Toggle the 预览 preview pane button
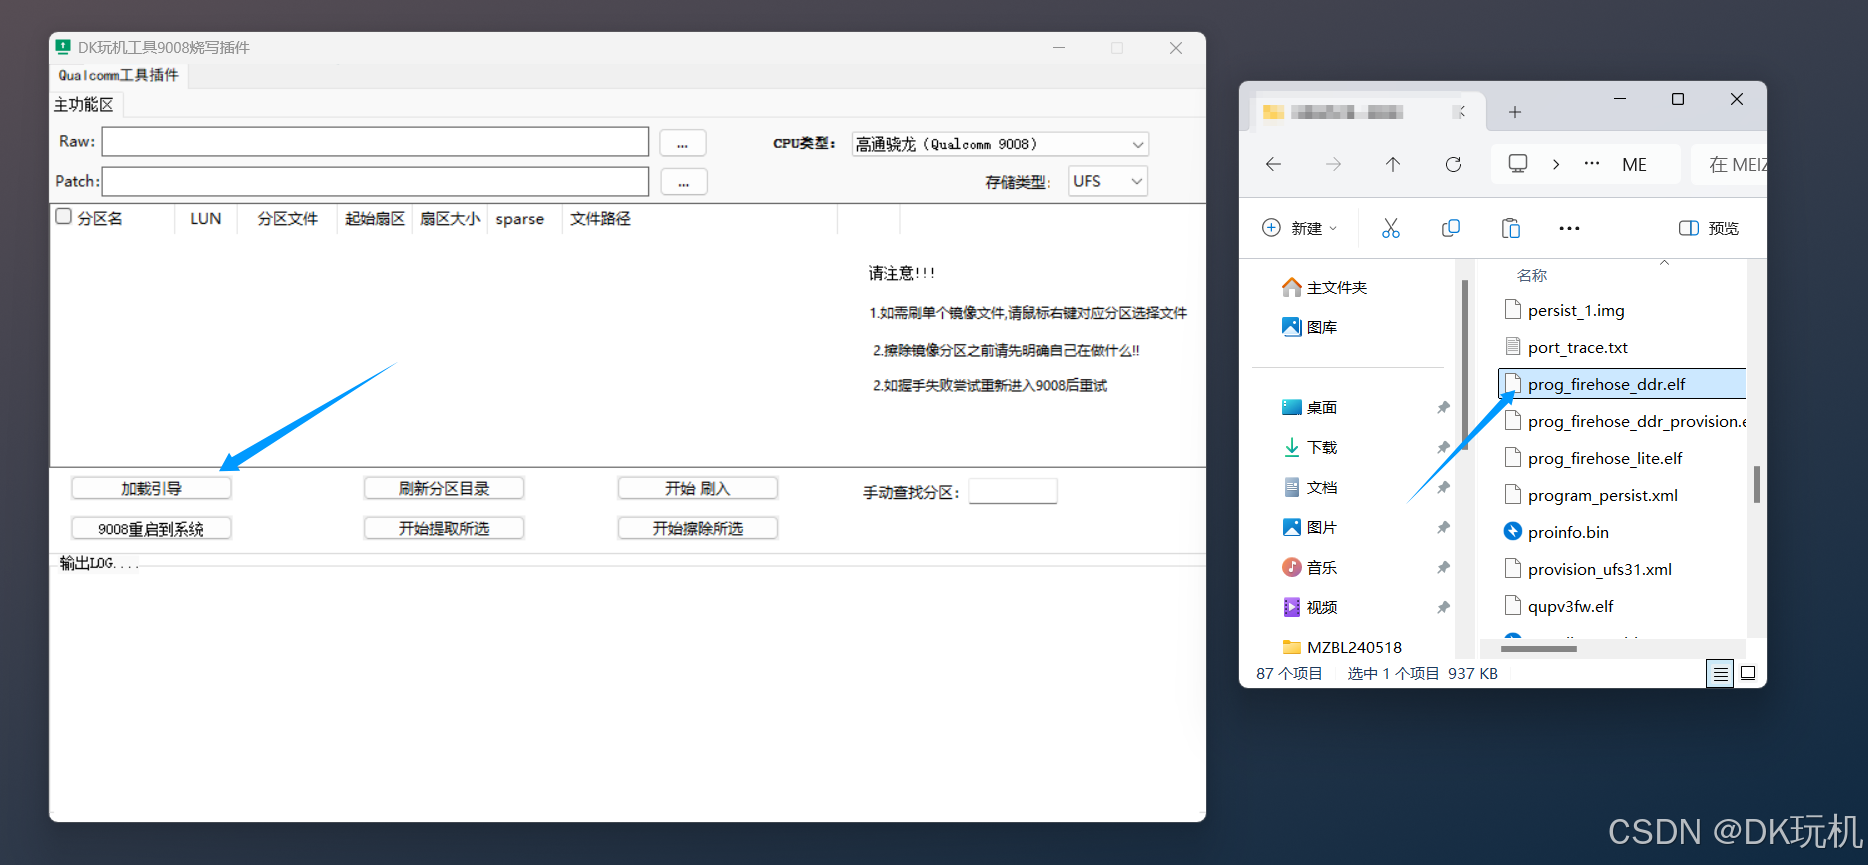 [x=1709, y=228]
